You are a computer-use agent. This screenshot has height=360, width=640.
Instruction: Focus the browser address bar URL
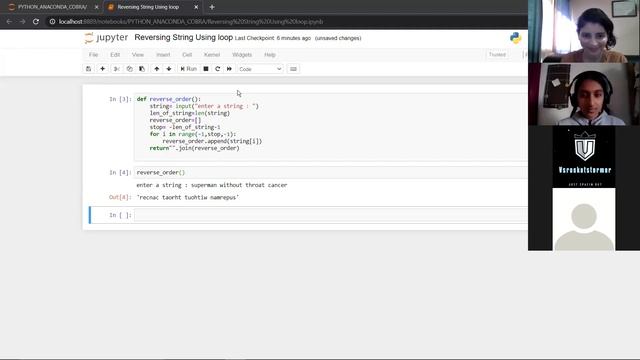tap(191, 22)
